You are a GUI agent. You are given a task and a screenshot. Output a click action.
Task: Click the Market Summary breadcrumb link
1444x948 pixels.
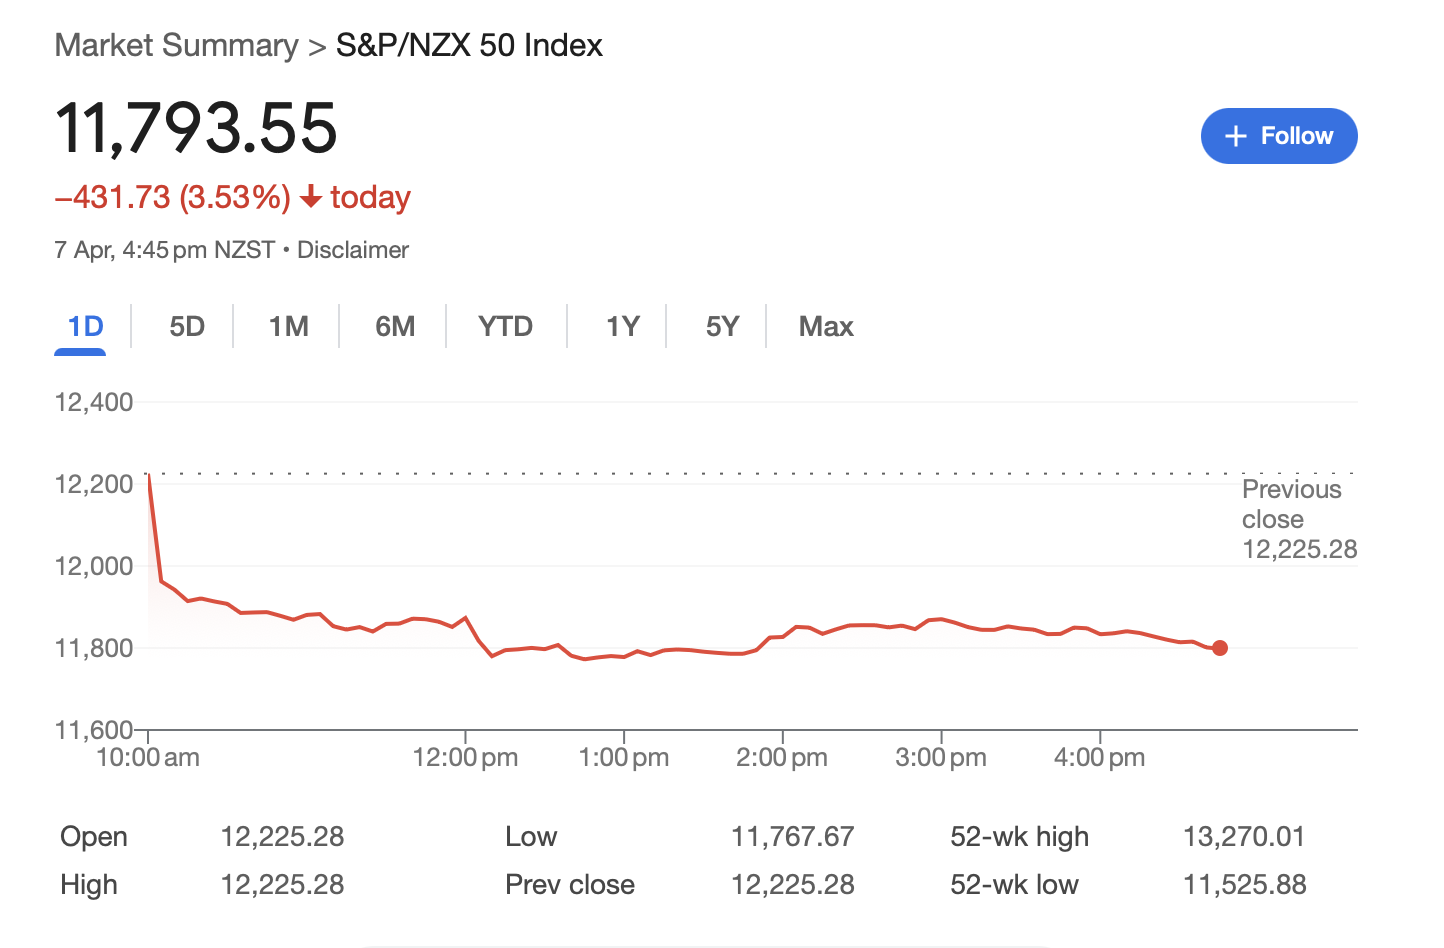click(176, 46)
